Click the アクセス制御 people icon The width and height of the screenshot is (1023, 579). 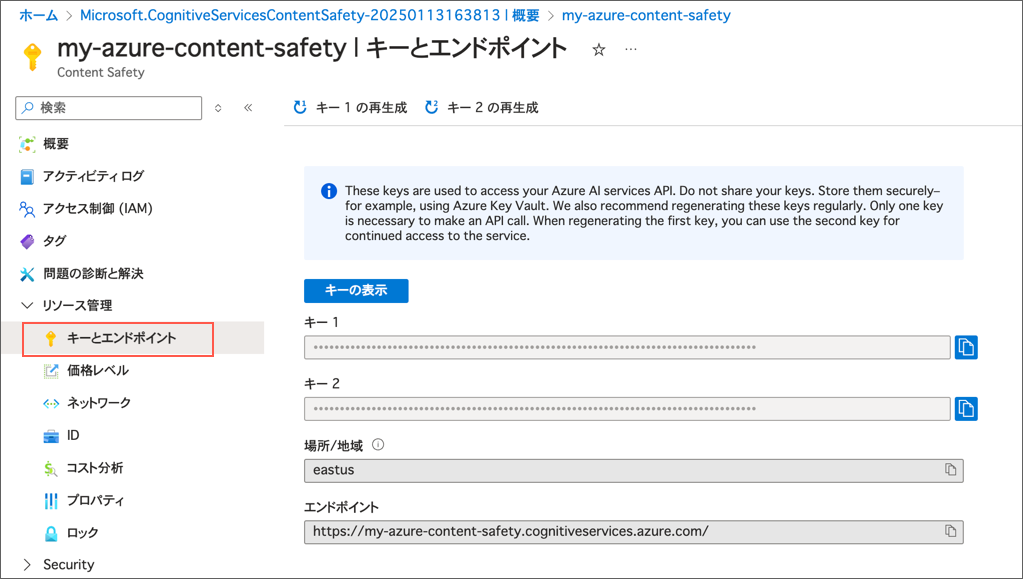27,209
